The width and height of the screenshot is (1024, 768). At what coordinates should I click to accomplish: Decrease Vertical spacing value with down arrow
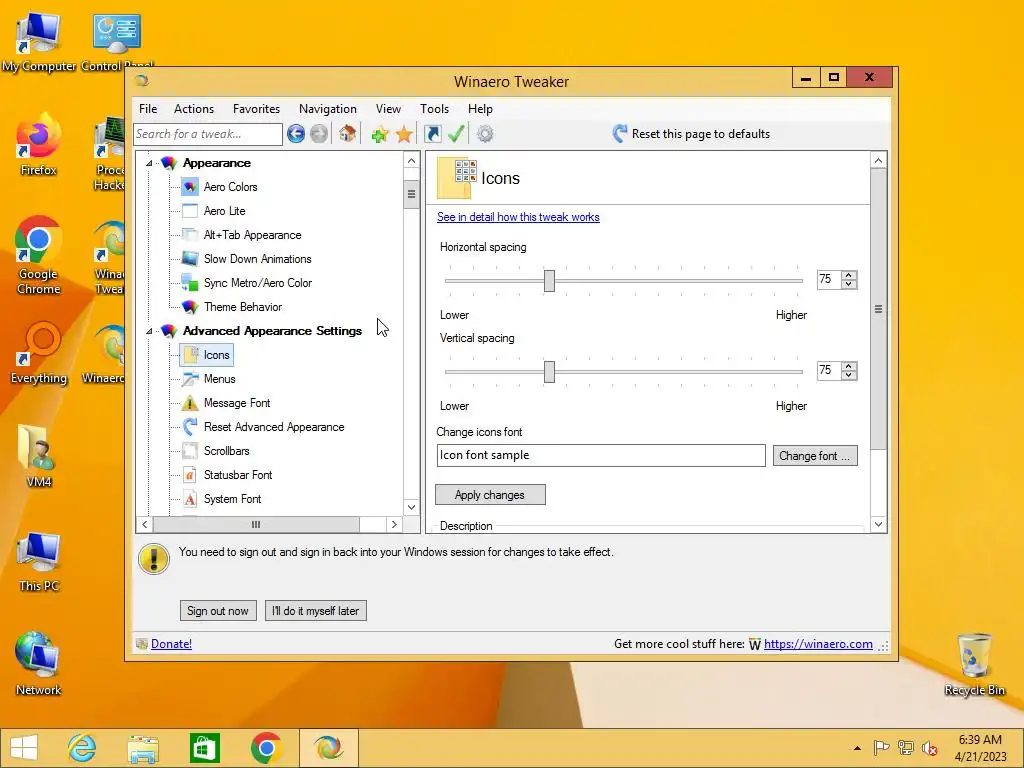(848, 375)
